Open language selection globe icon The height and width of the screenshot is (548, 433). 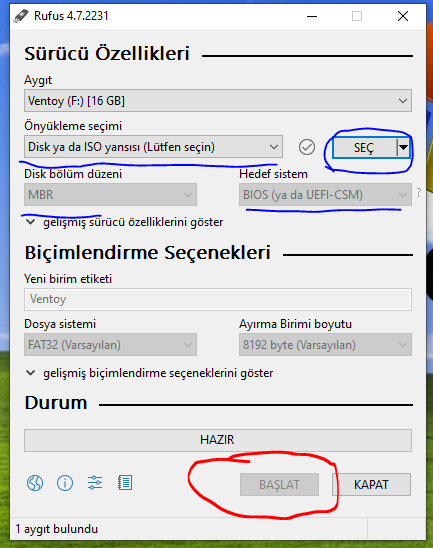[x=35, y=483]
